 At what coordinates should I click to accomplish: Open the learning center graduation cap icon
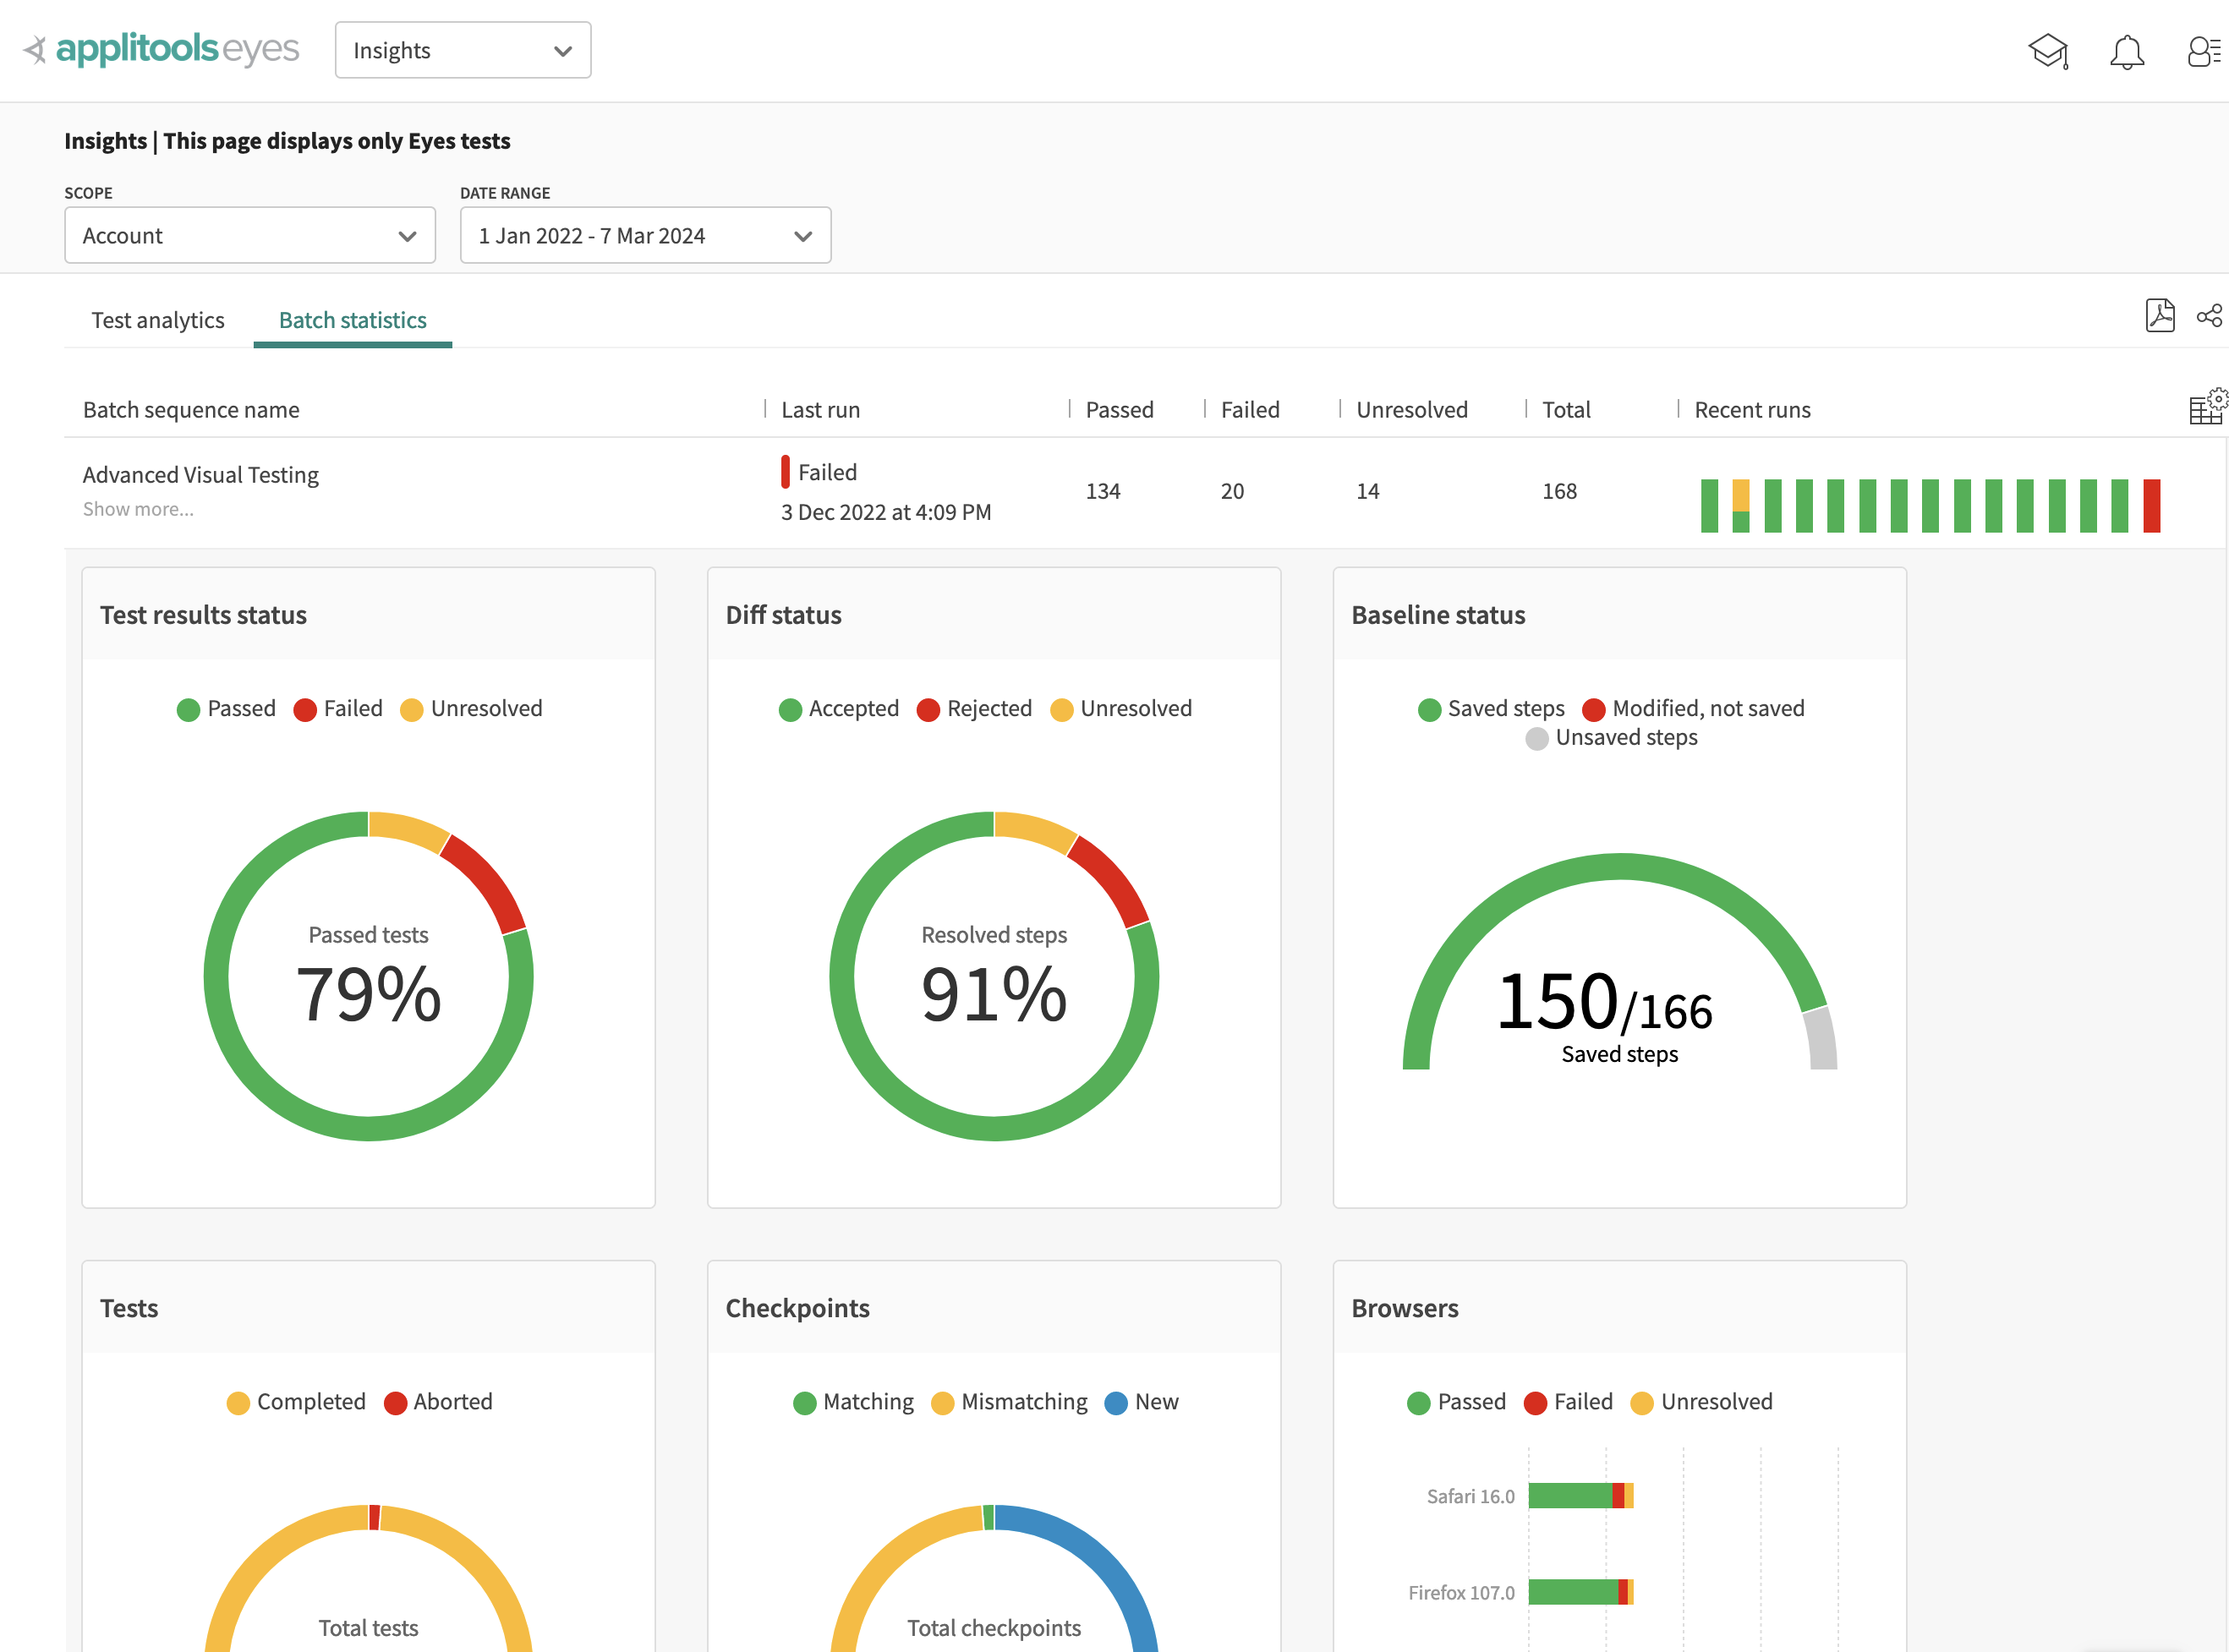pos(2047,51)
